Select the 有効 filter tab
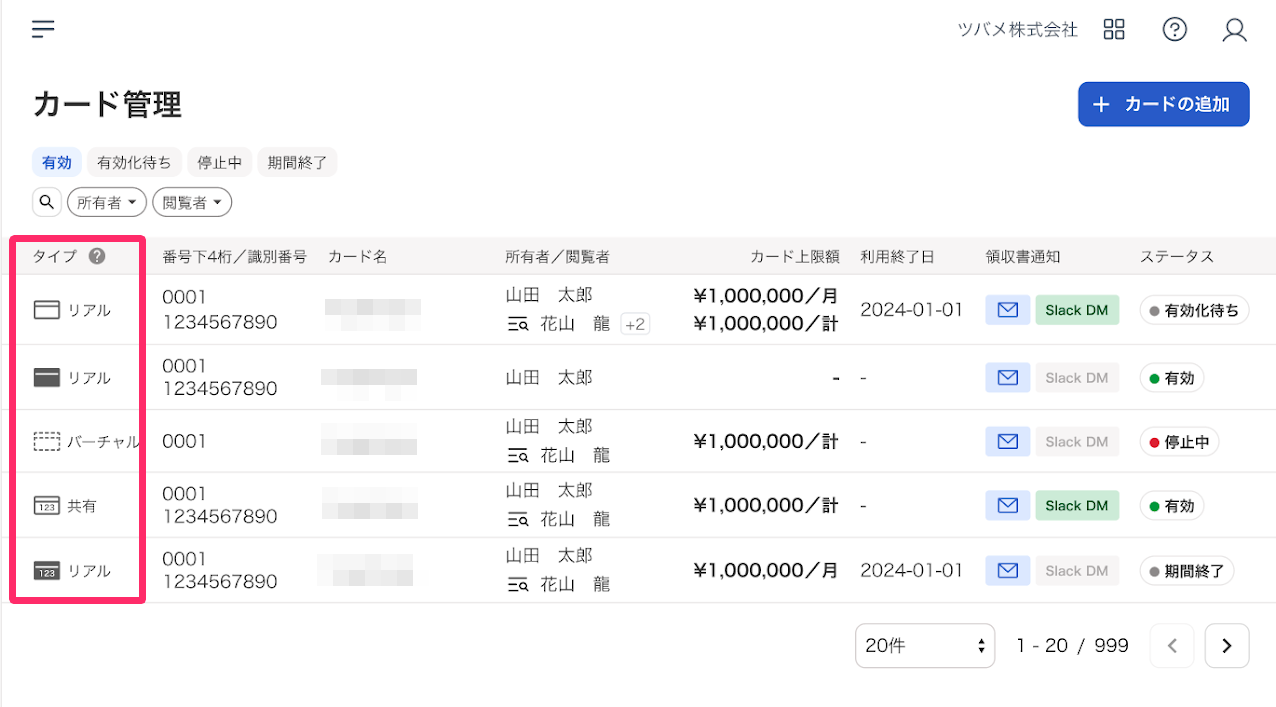Image resolution: width=1276 pixels, height=707 pixels. (x=57, y=162)
